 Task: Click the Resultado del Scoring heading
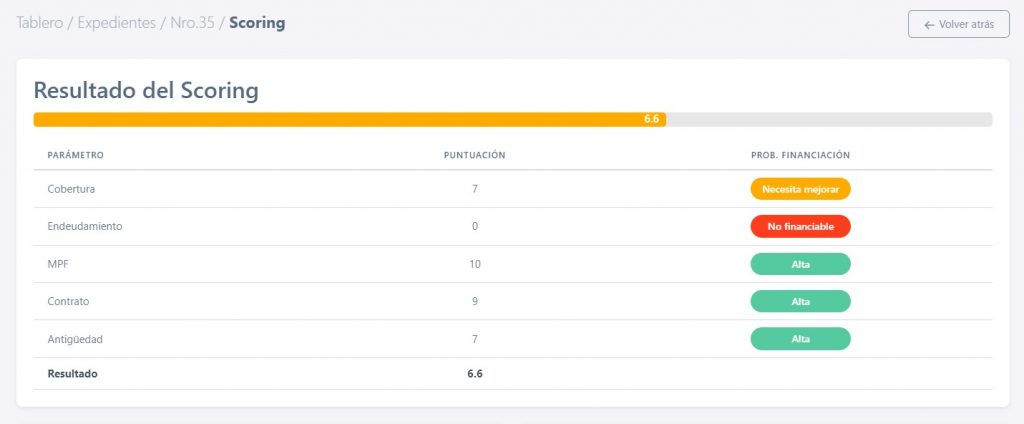tap(146, 90)
